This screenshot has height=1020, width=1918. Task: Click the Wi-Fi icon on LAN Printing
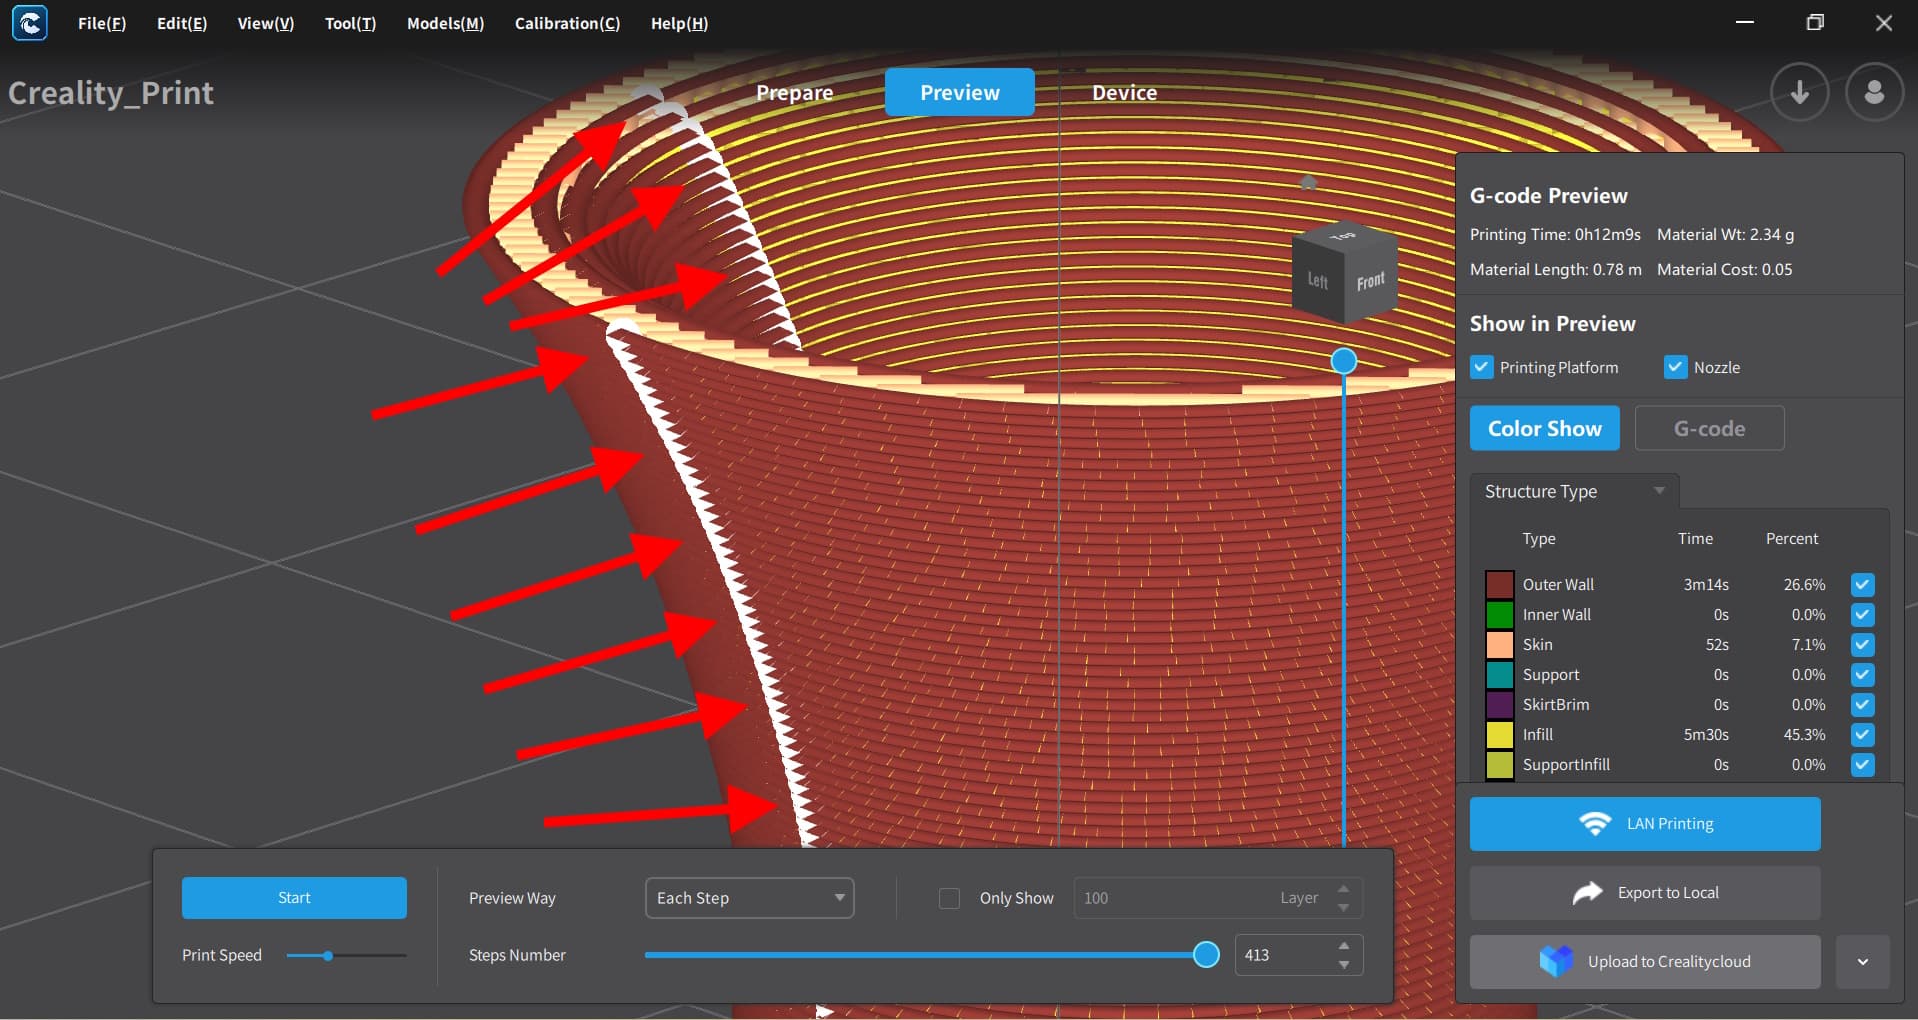coord(1594,824)
